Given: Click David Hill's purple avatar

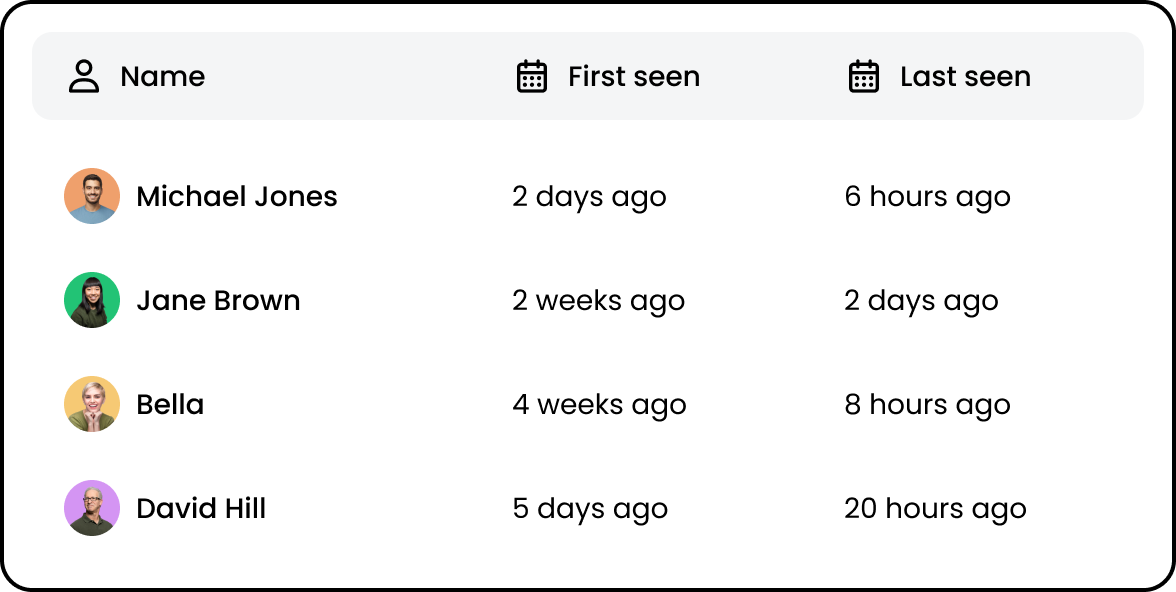Looking at the screenshot, I should pyautogui.click(x=92, y=508).
